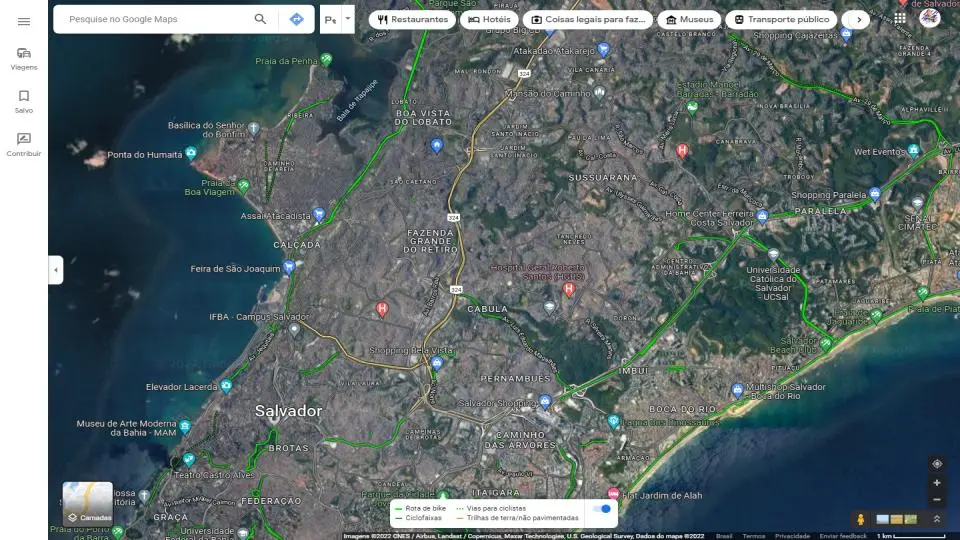This screenshot has height=540, width=960.
Task: Open the Google apps grid
Action: pos(900,18)
